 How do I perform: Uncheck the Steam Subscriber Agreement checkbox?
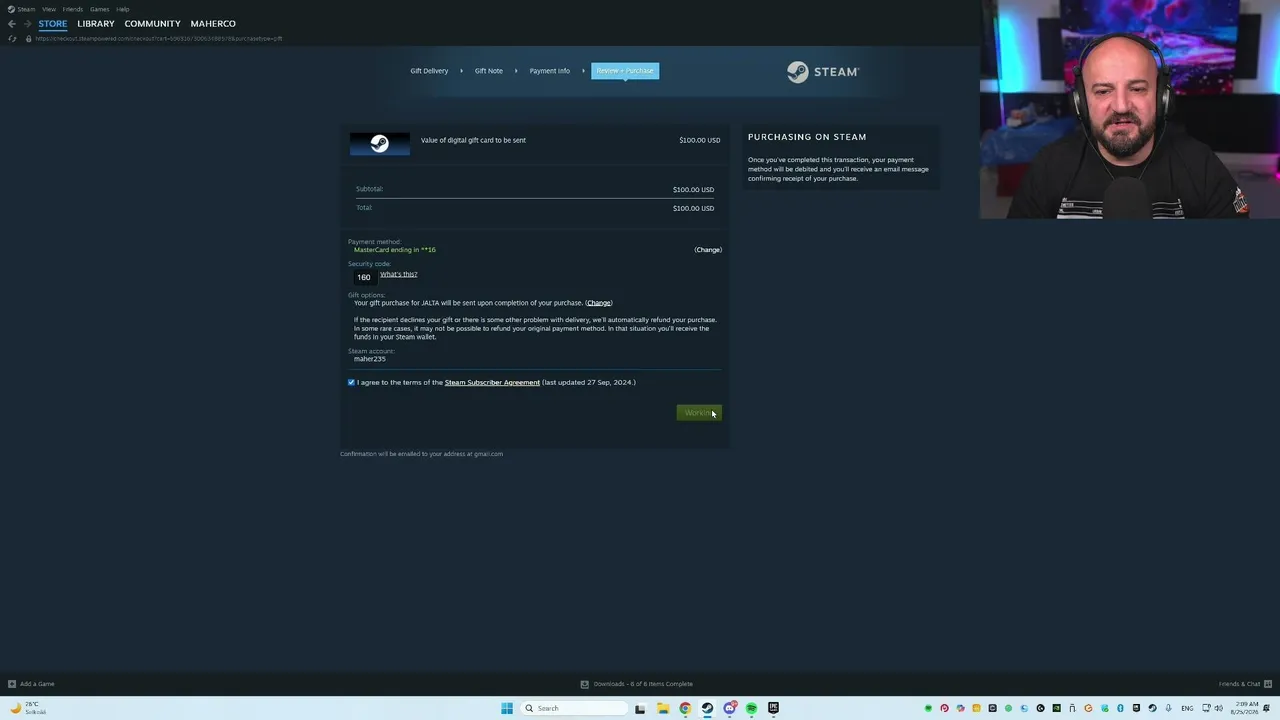click(351, 382)
